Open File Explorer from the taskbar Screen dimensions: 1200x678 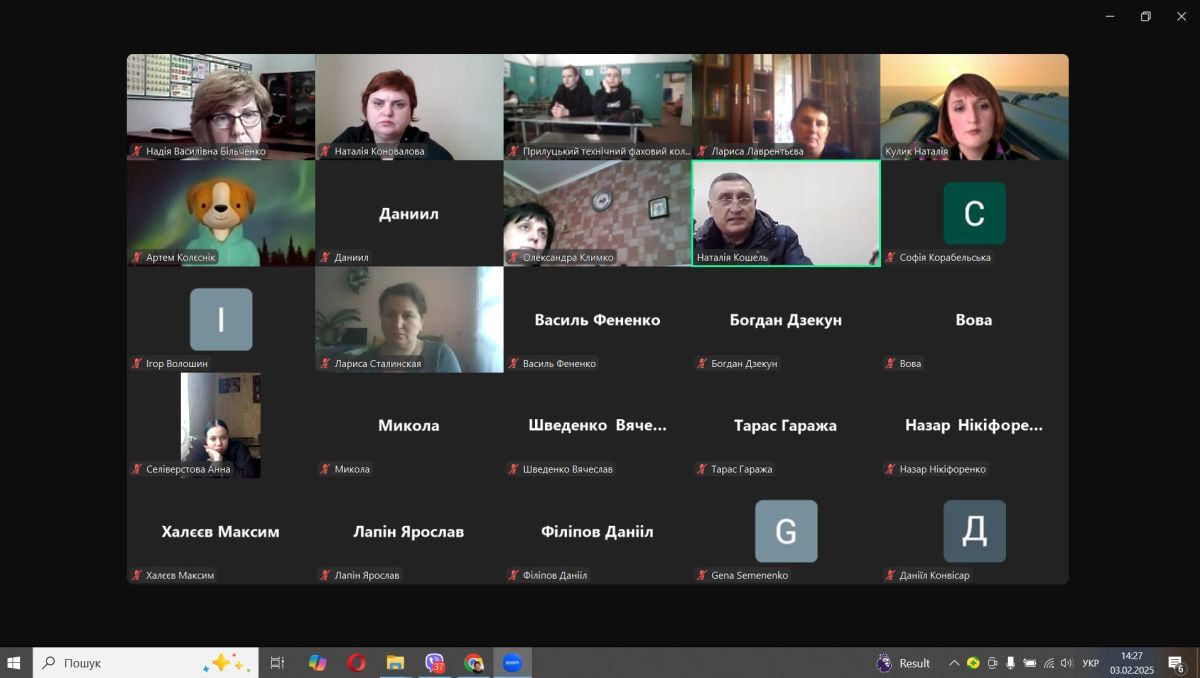[x=395, y=663]
